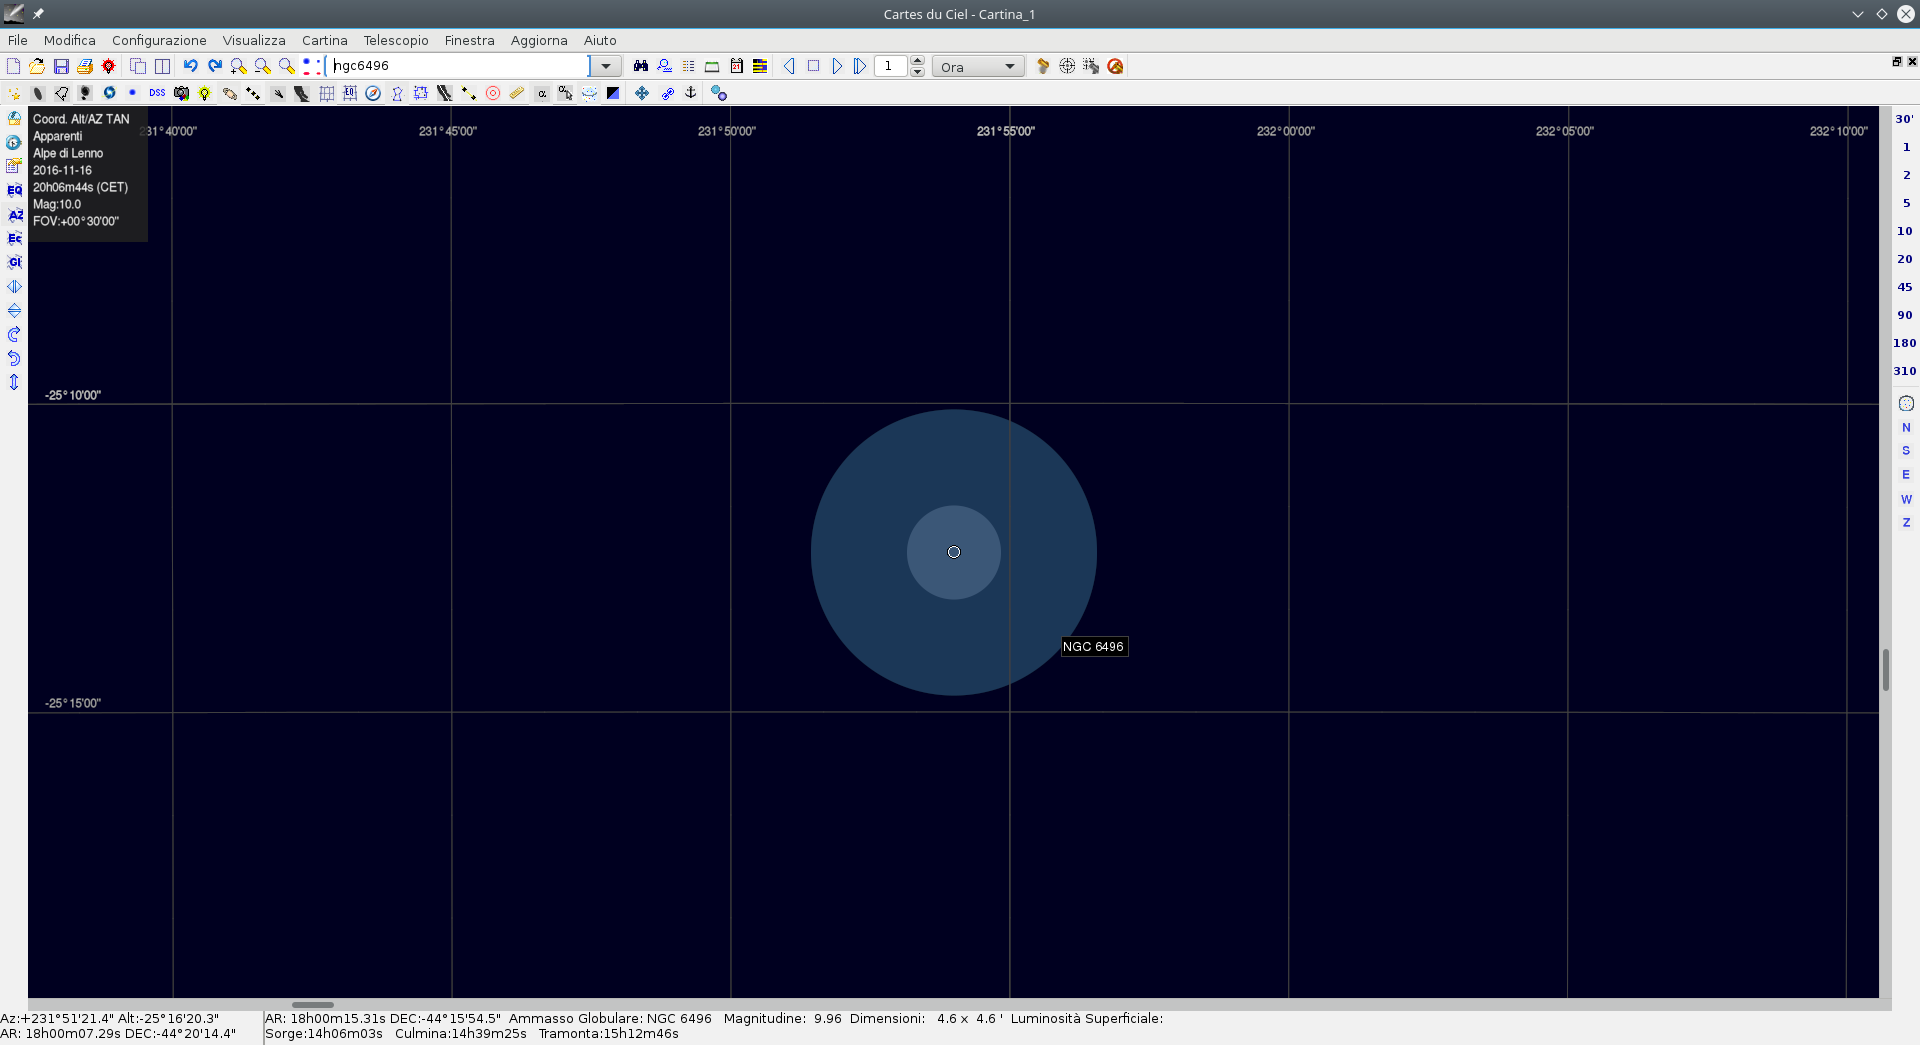Open the Cartina menu

[x=325, y=40]
